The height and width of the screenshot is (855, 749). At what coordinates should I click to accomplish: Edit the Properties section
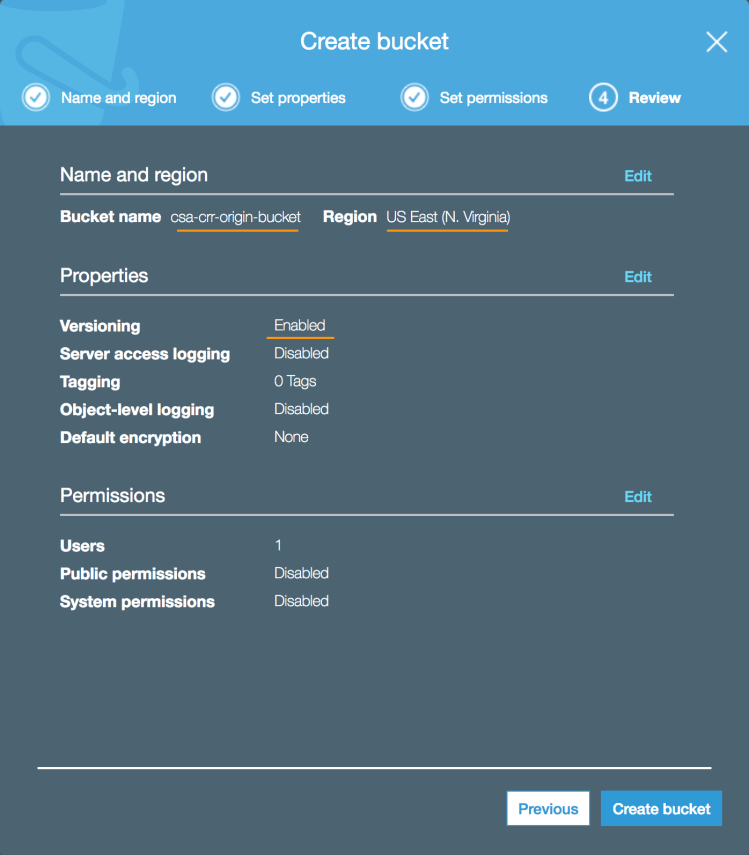coord(638,277)
